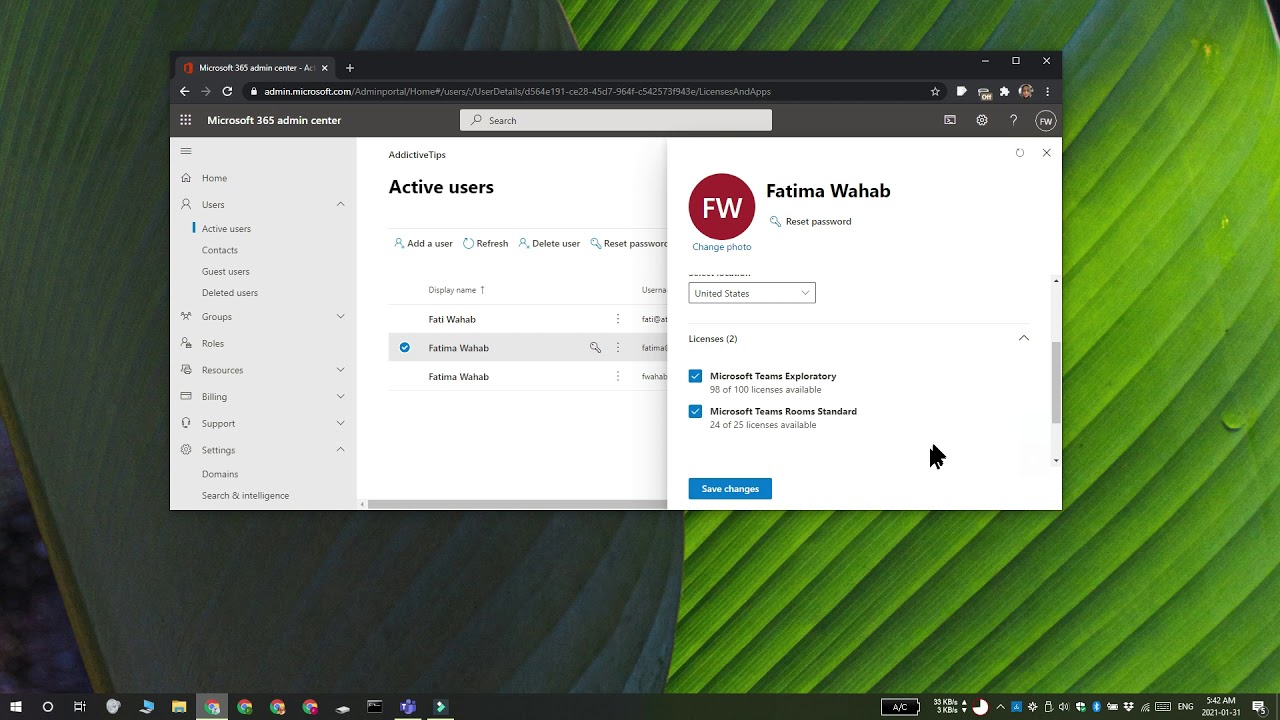Open the United States location dropdown
Screen dimensions: 1280x720
coord(752,293)
